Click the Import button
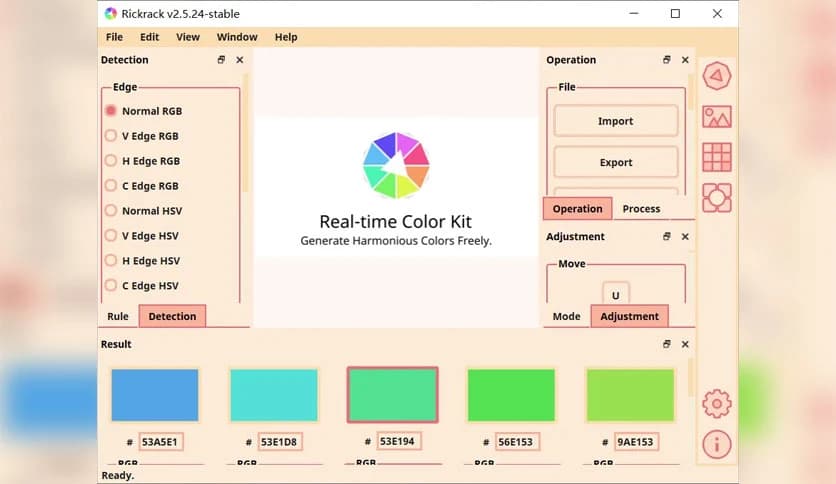The image size is (836, 484). (x=615, y=121)
